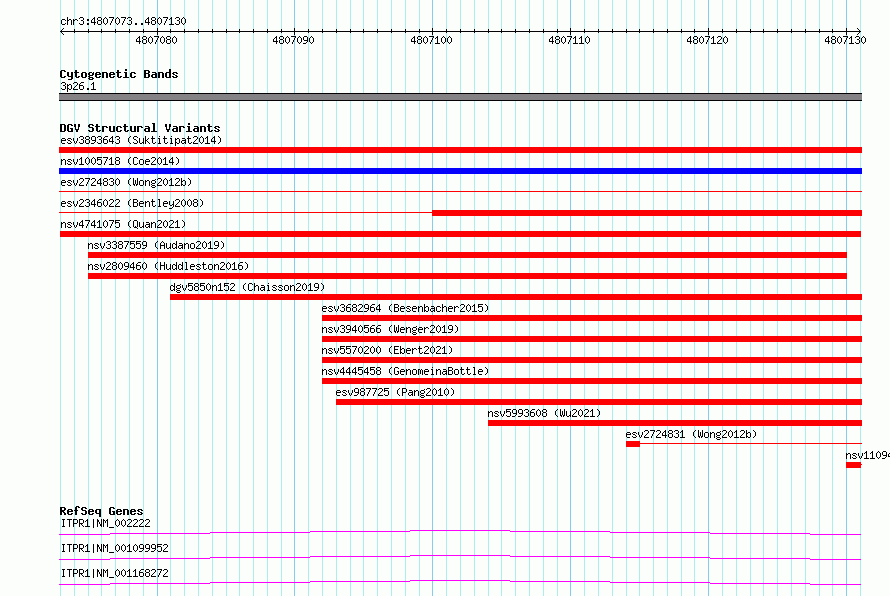Open nsv5993608 (Wu2021) variant
This screenshot has height=596, width=890.
click(544, 413)
